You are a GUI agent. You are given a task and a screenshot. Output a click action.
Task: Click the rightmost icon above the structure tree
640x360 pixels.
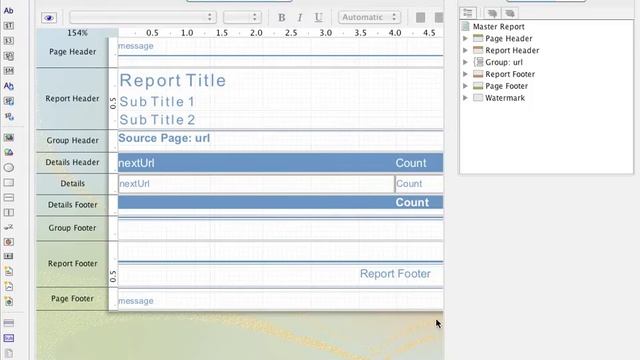(x=510, y=13)
